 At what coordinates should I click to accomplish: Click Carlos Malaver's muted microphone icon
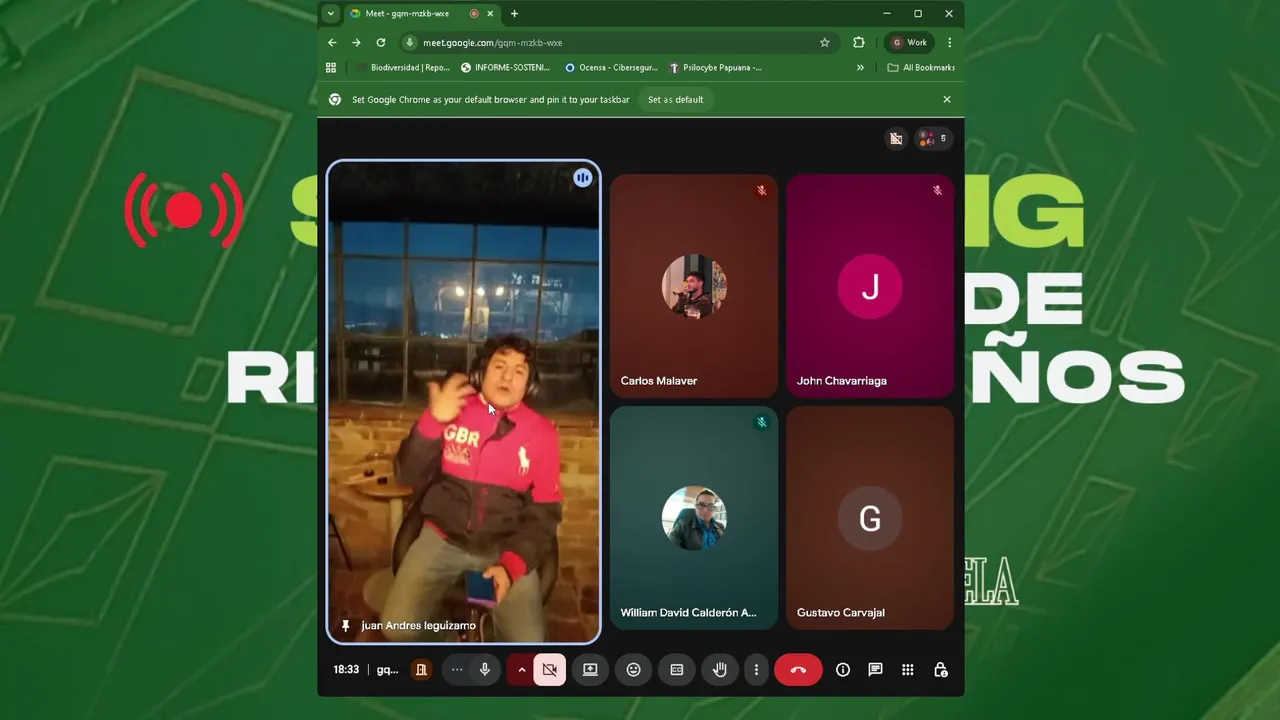tap(761, 190)
